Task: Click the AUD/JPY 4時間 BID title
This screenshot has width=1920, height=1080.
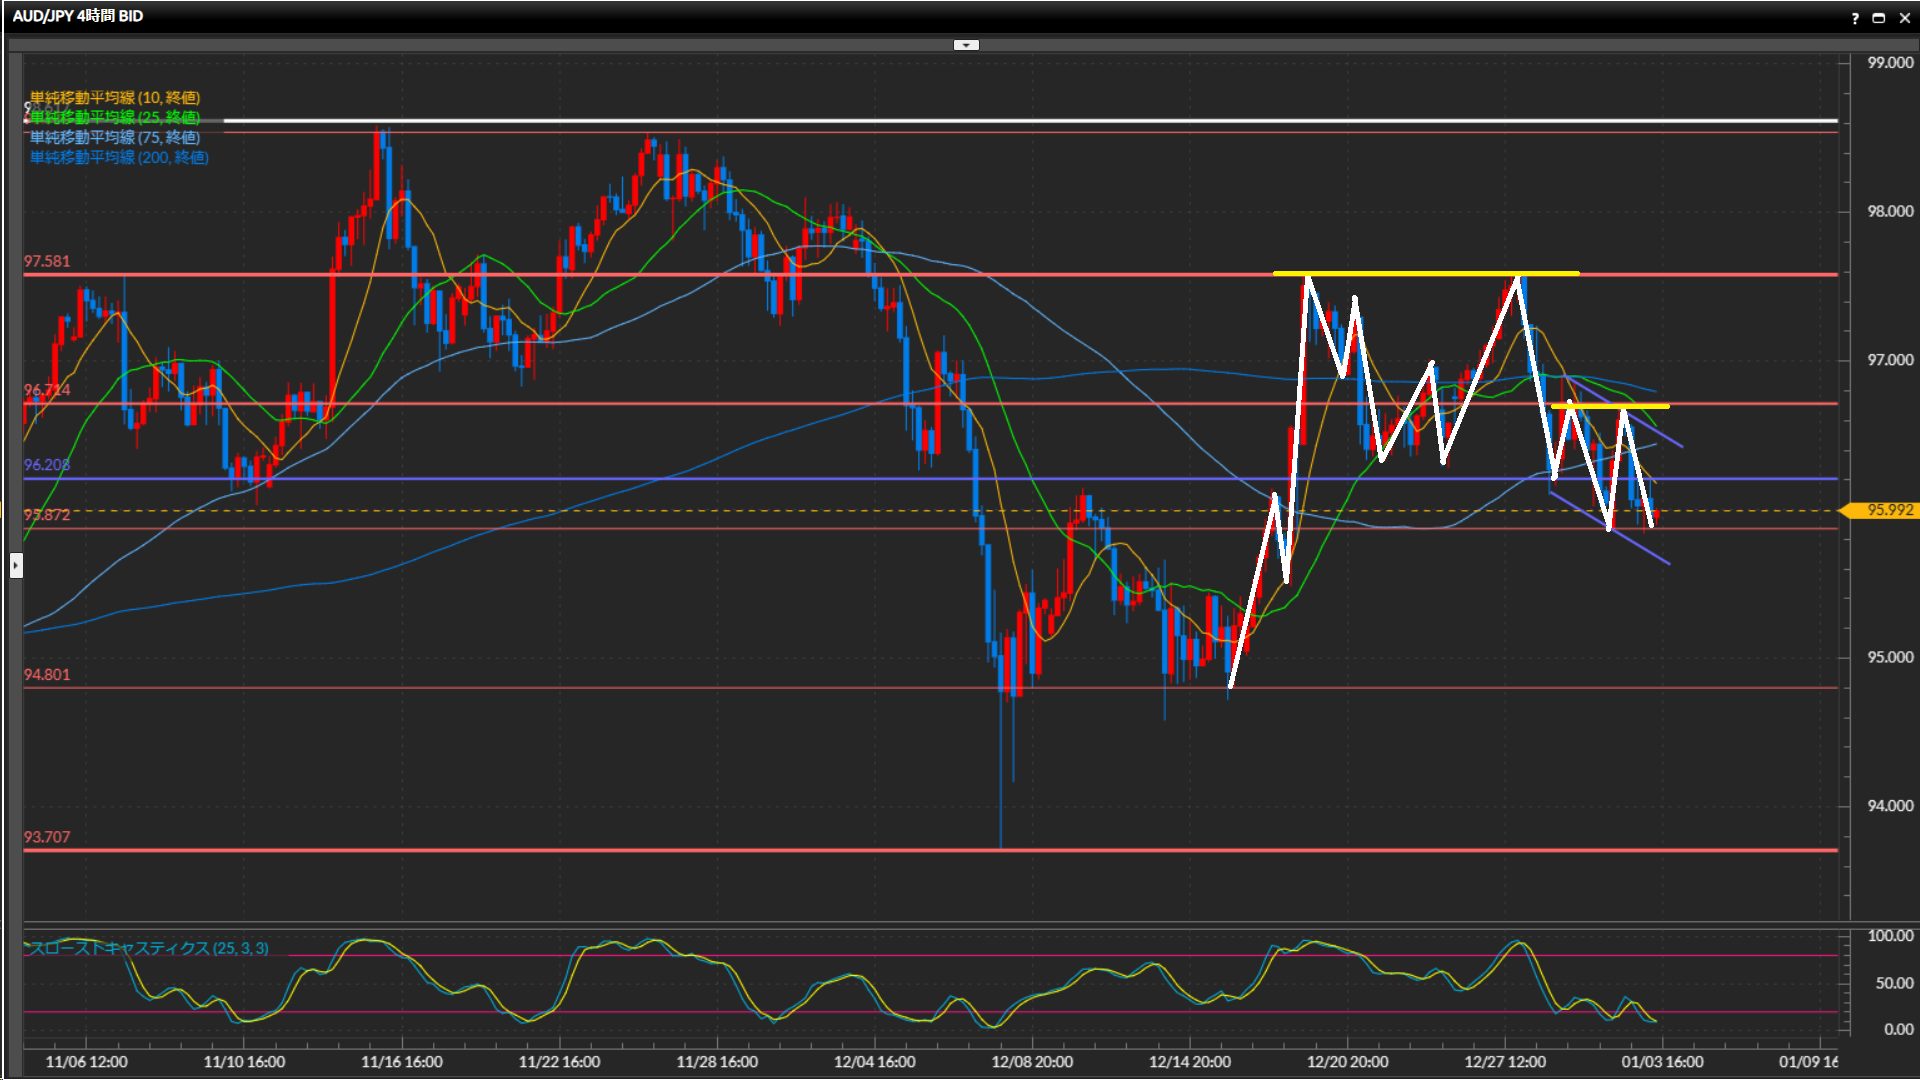Action: [x=78, y=16]
